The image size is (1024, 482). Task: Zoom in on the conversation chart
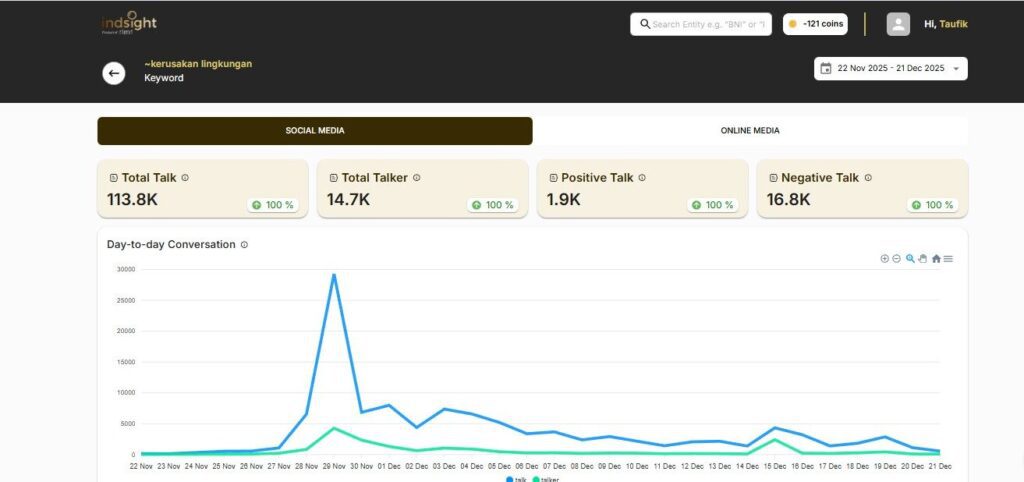pyautogui.click(x=884, y=258)
